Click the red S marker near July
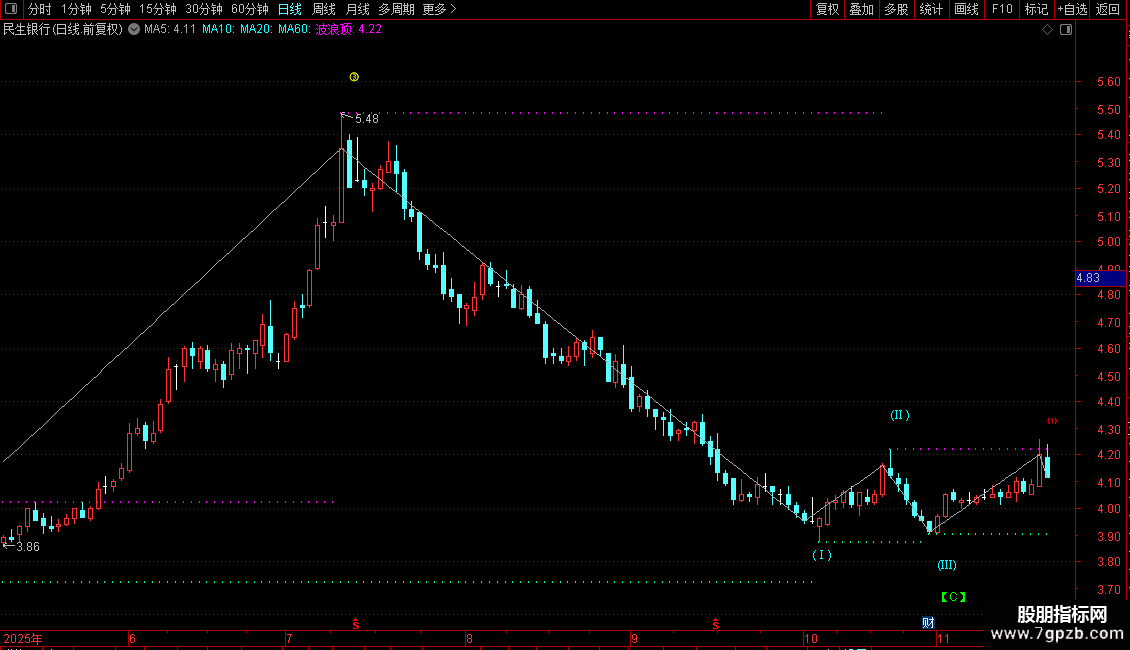Screen dimensions: 1130x650 (x=355, y=624)
